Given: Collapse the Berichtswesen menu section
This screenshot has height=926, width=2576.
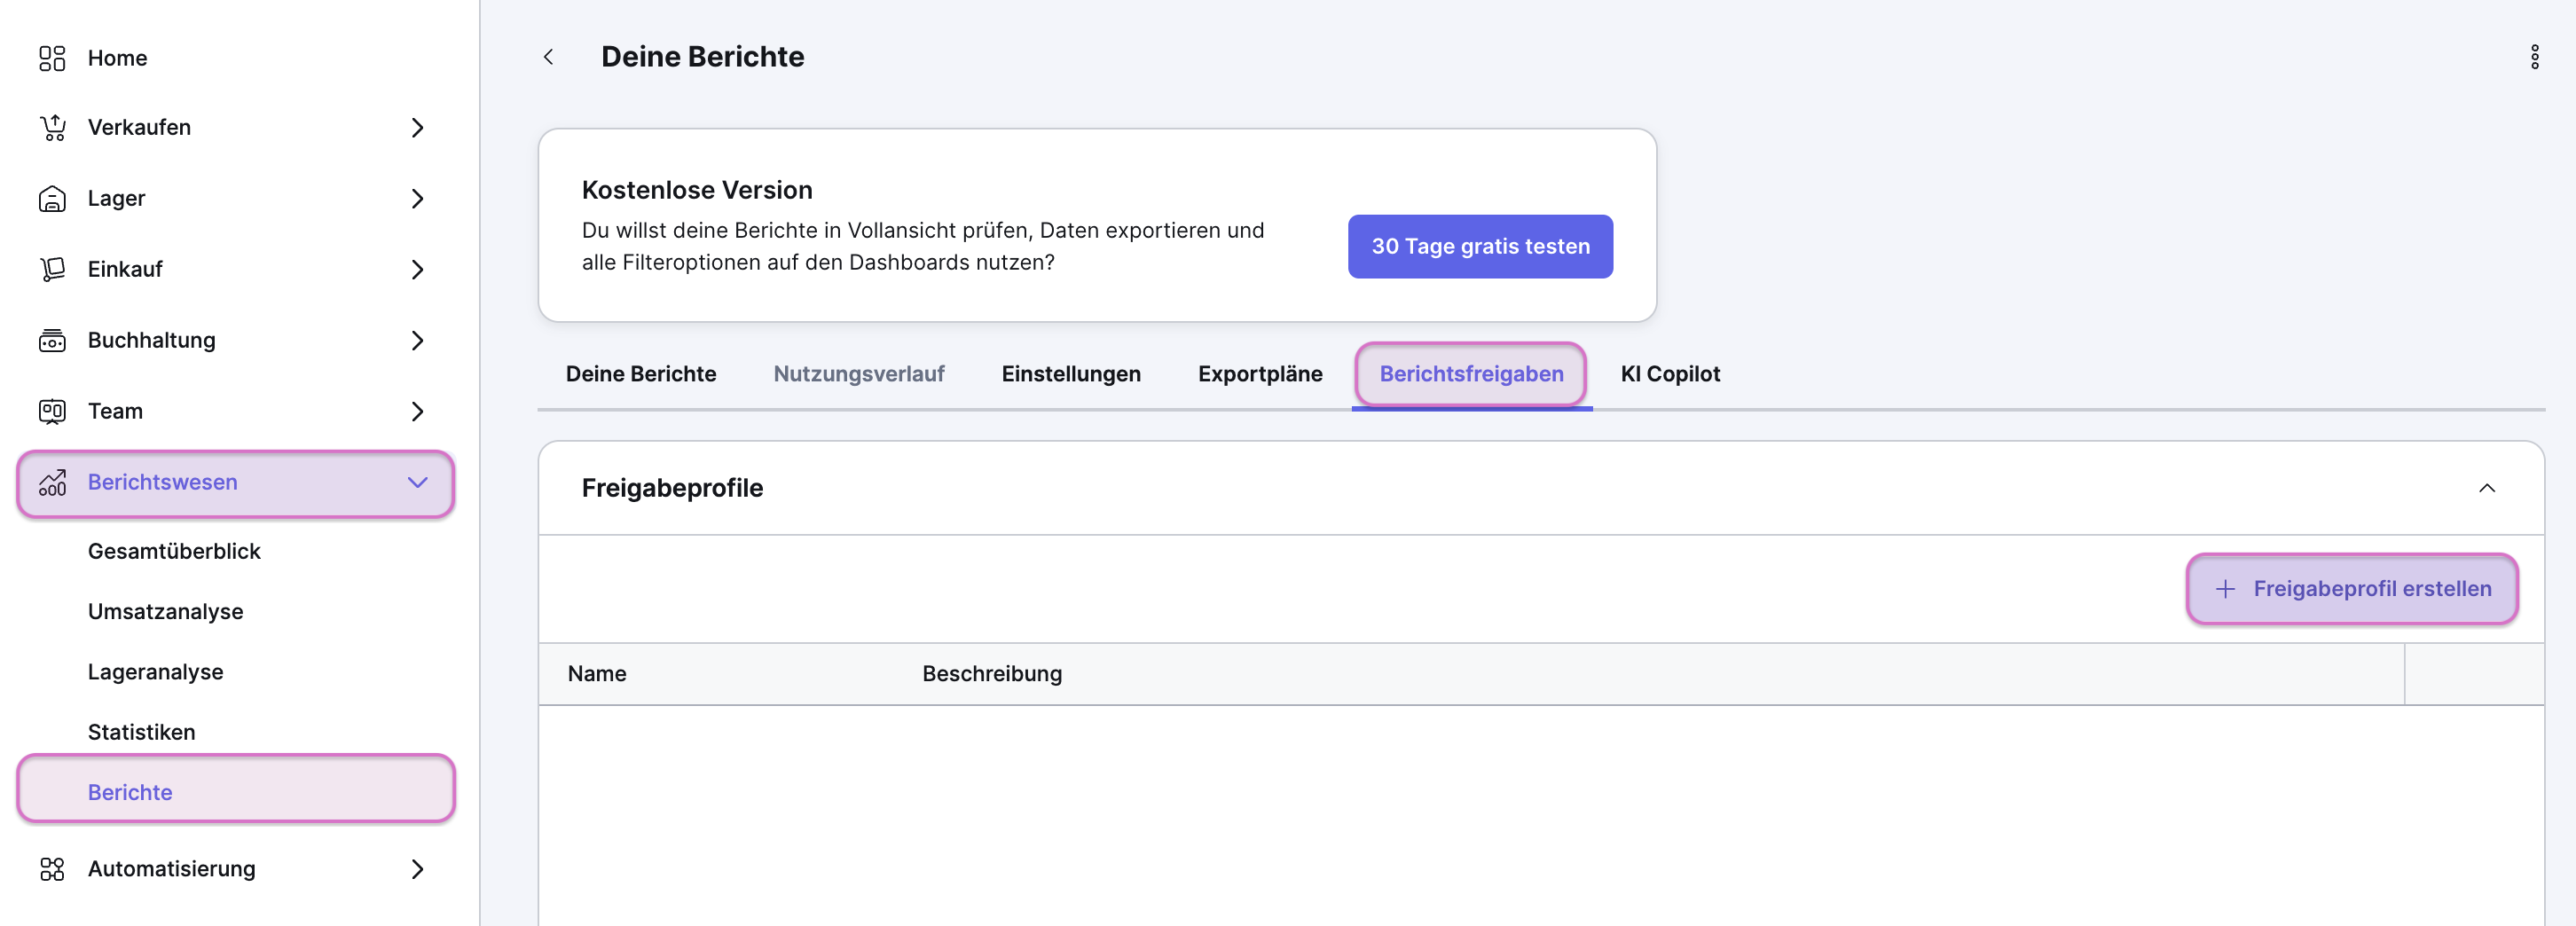Looking at the screenshot, I should pyautogui.click(x=417, y=483).
